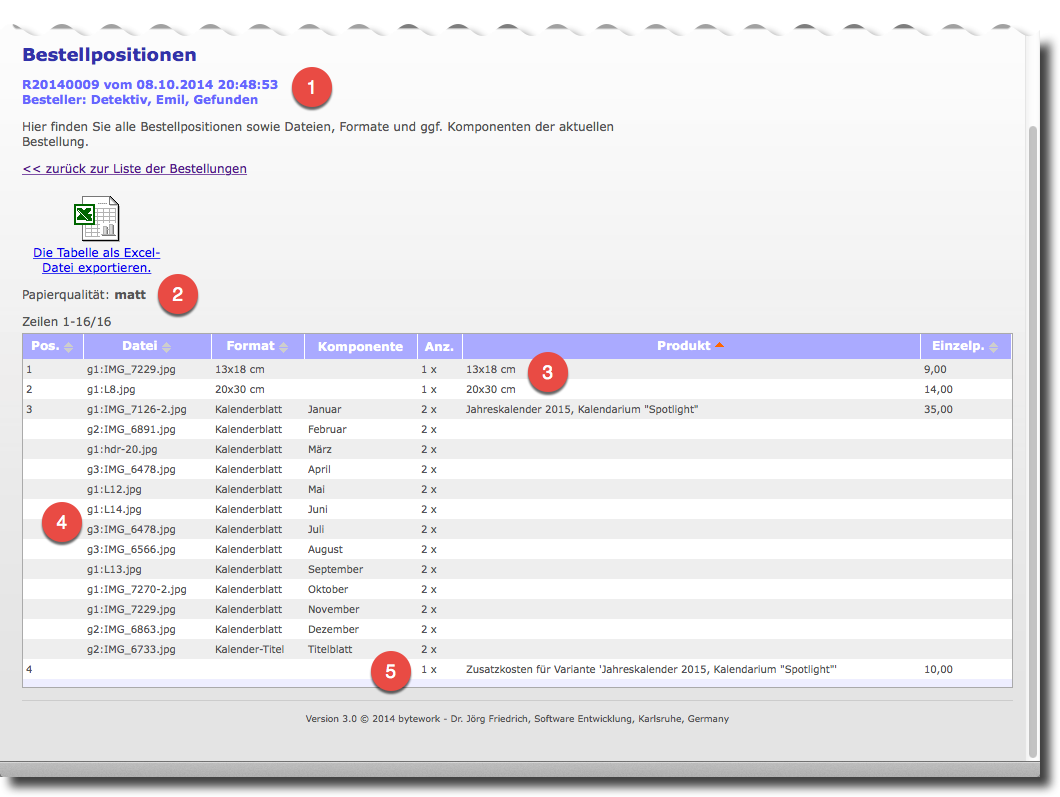Click the Zusatzkosten für Variante row text
Screen dimensions: 1060x797
pos(650,669)
